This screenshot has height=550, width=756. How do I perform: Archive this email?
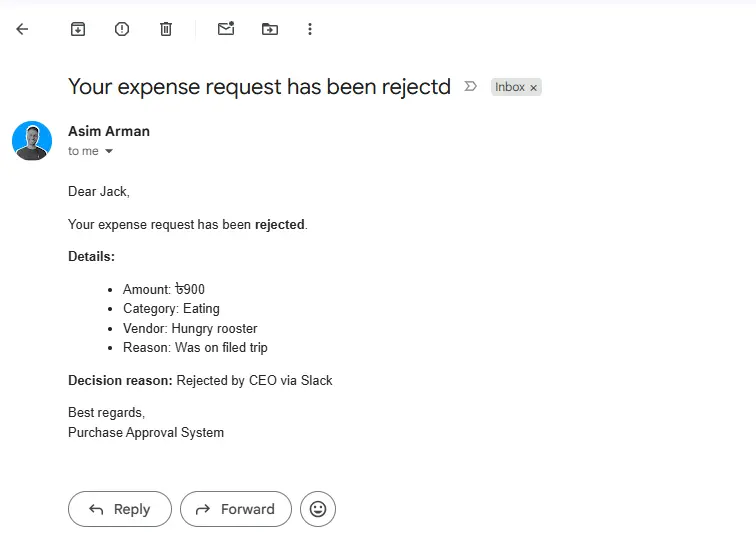(78, 29)
